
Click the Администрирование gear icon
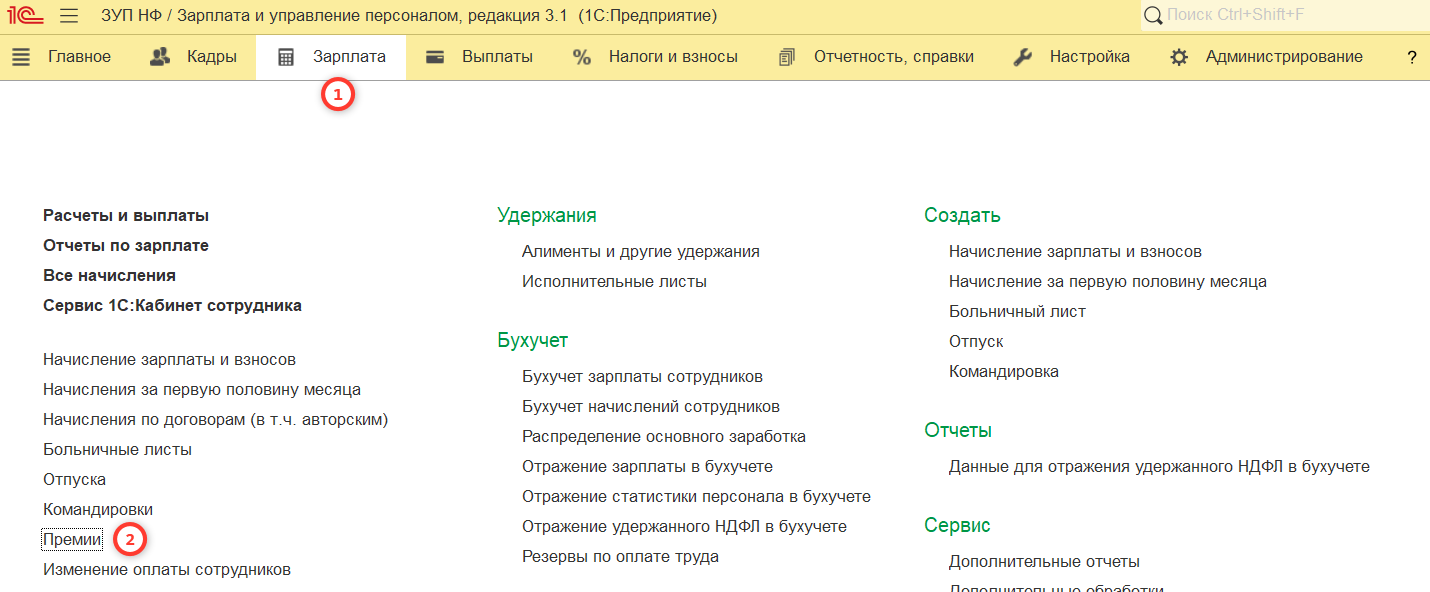pyautogui.click(x=1179, y=57)
